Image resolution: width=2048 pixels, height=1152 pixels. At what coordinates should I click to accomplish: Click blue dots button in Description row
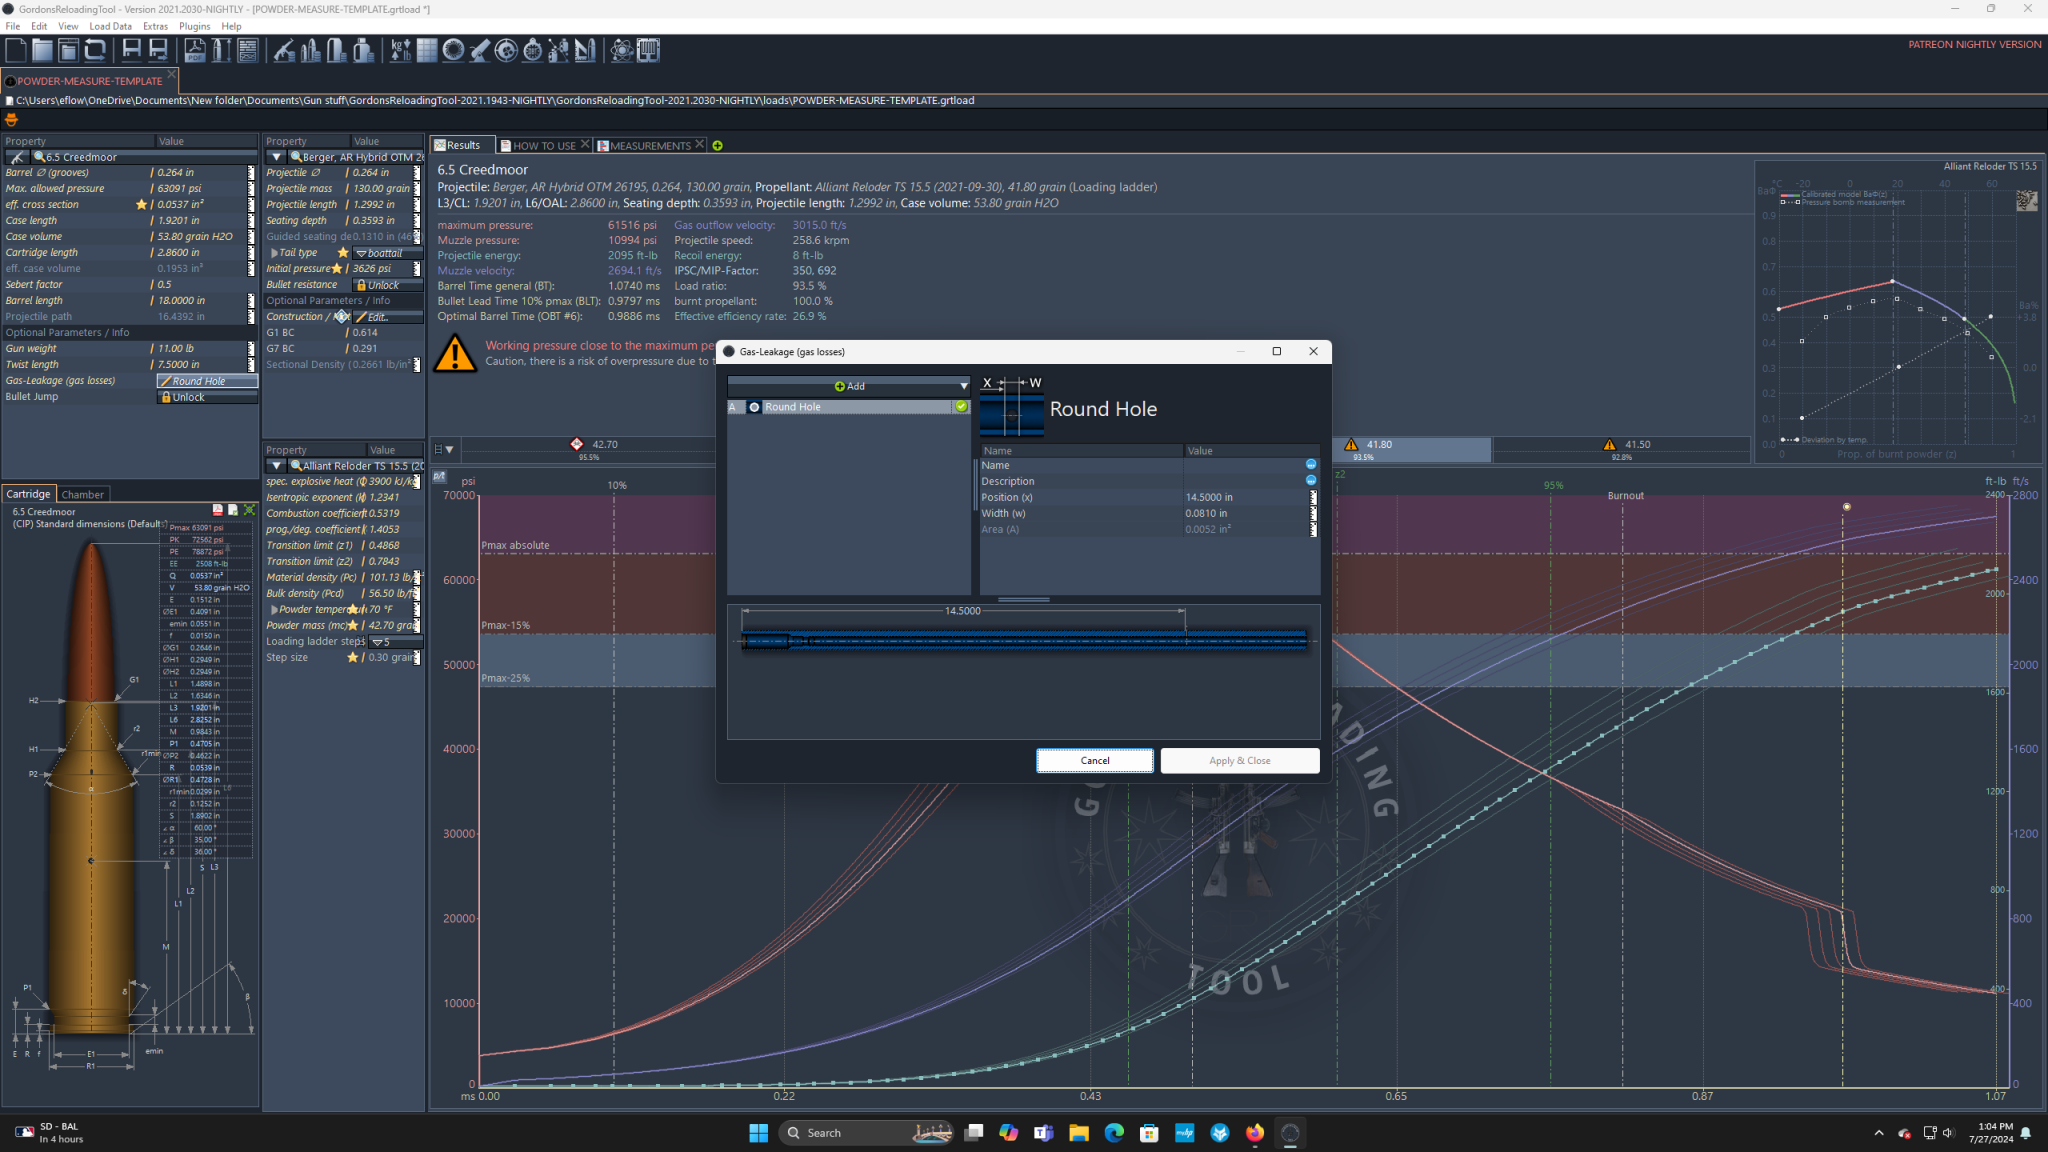coord(1310,481)
